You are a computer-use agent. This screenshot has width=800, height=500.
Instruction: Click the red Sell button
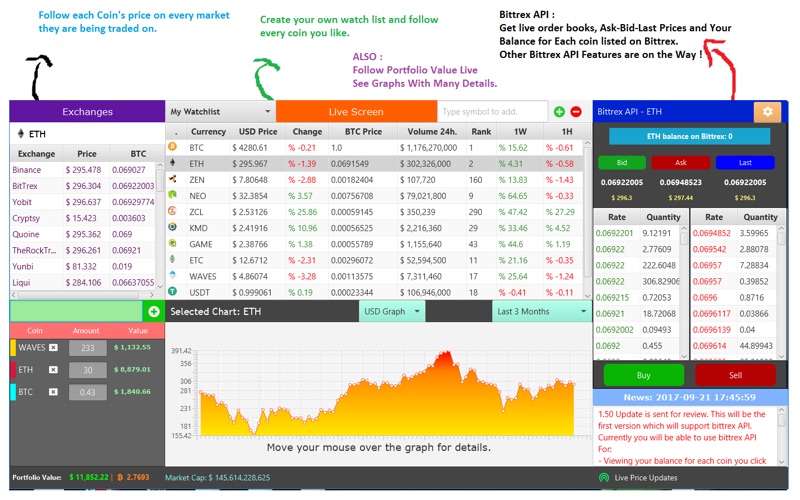tap(735, 375)
